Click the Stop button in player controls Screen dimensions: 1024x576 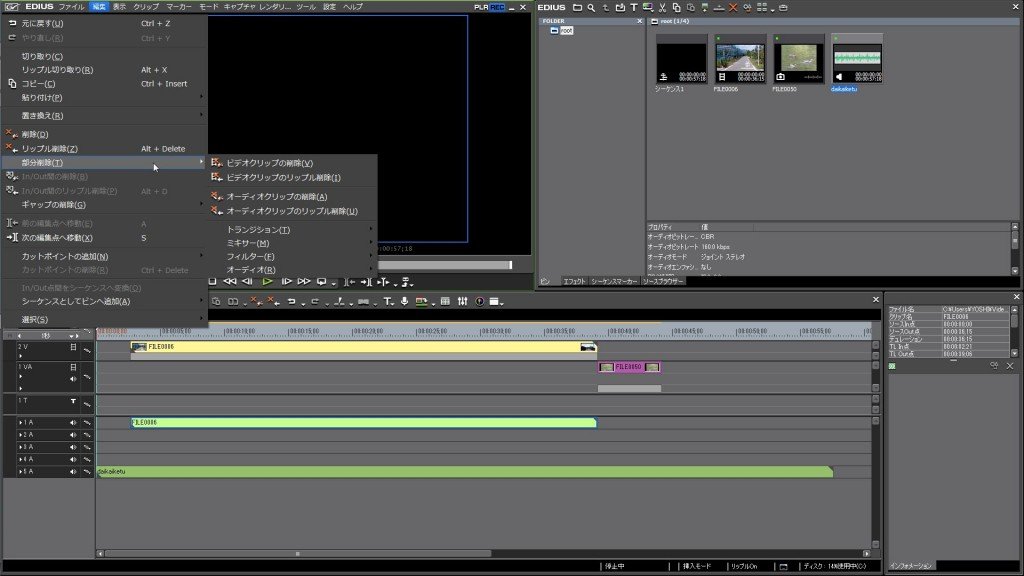point(212,281)
